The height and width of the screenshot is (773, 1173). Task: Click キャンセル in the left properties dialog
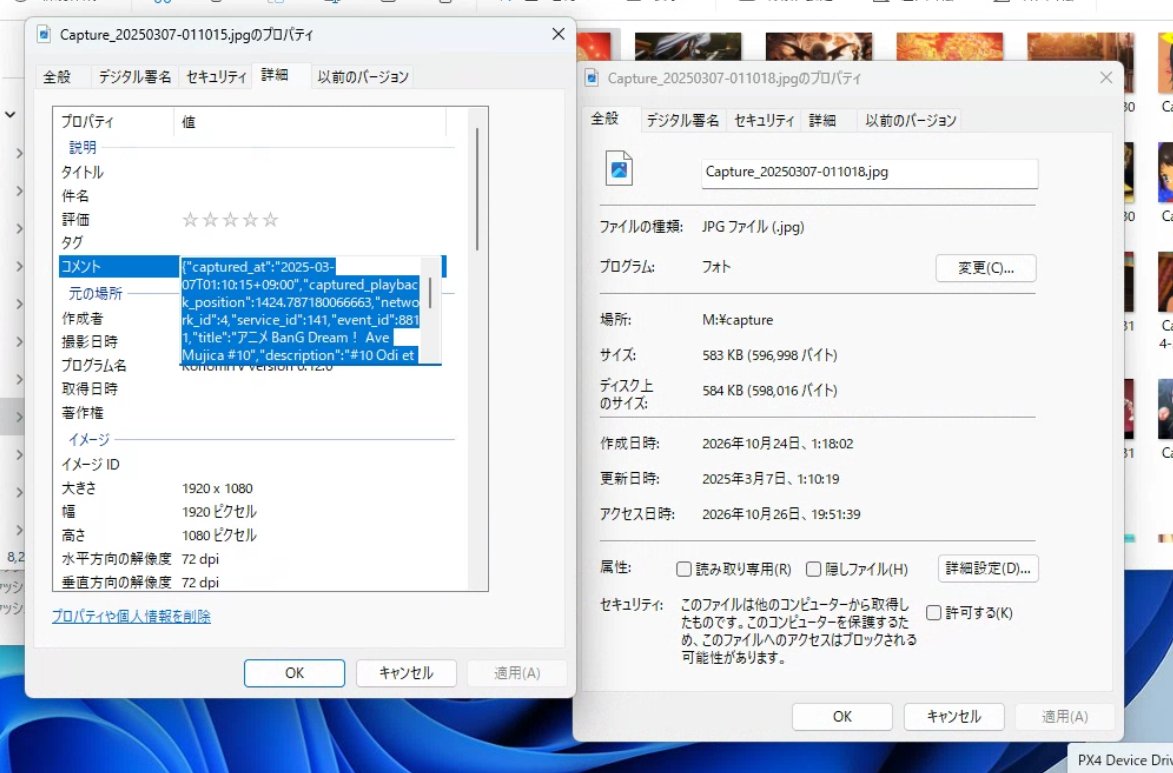405,673
